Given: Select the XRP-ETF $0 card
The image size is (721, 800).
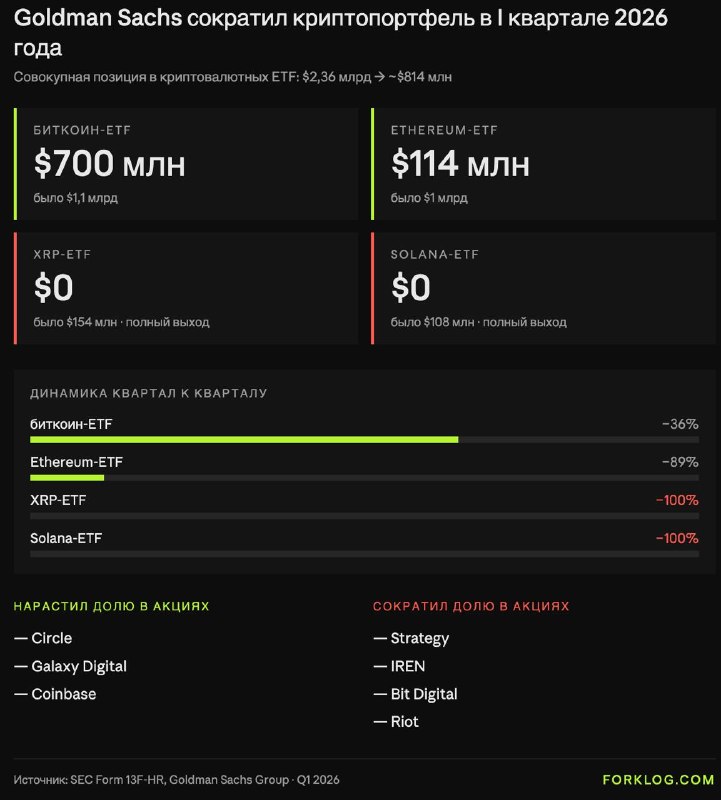Looking at the screenshot, I should tap(186, 288).
